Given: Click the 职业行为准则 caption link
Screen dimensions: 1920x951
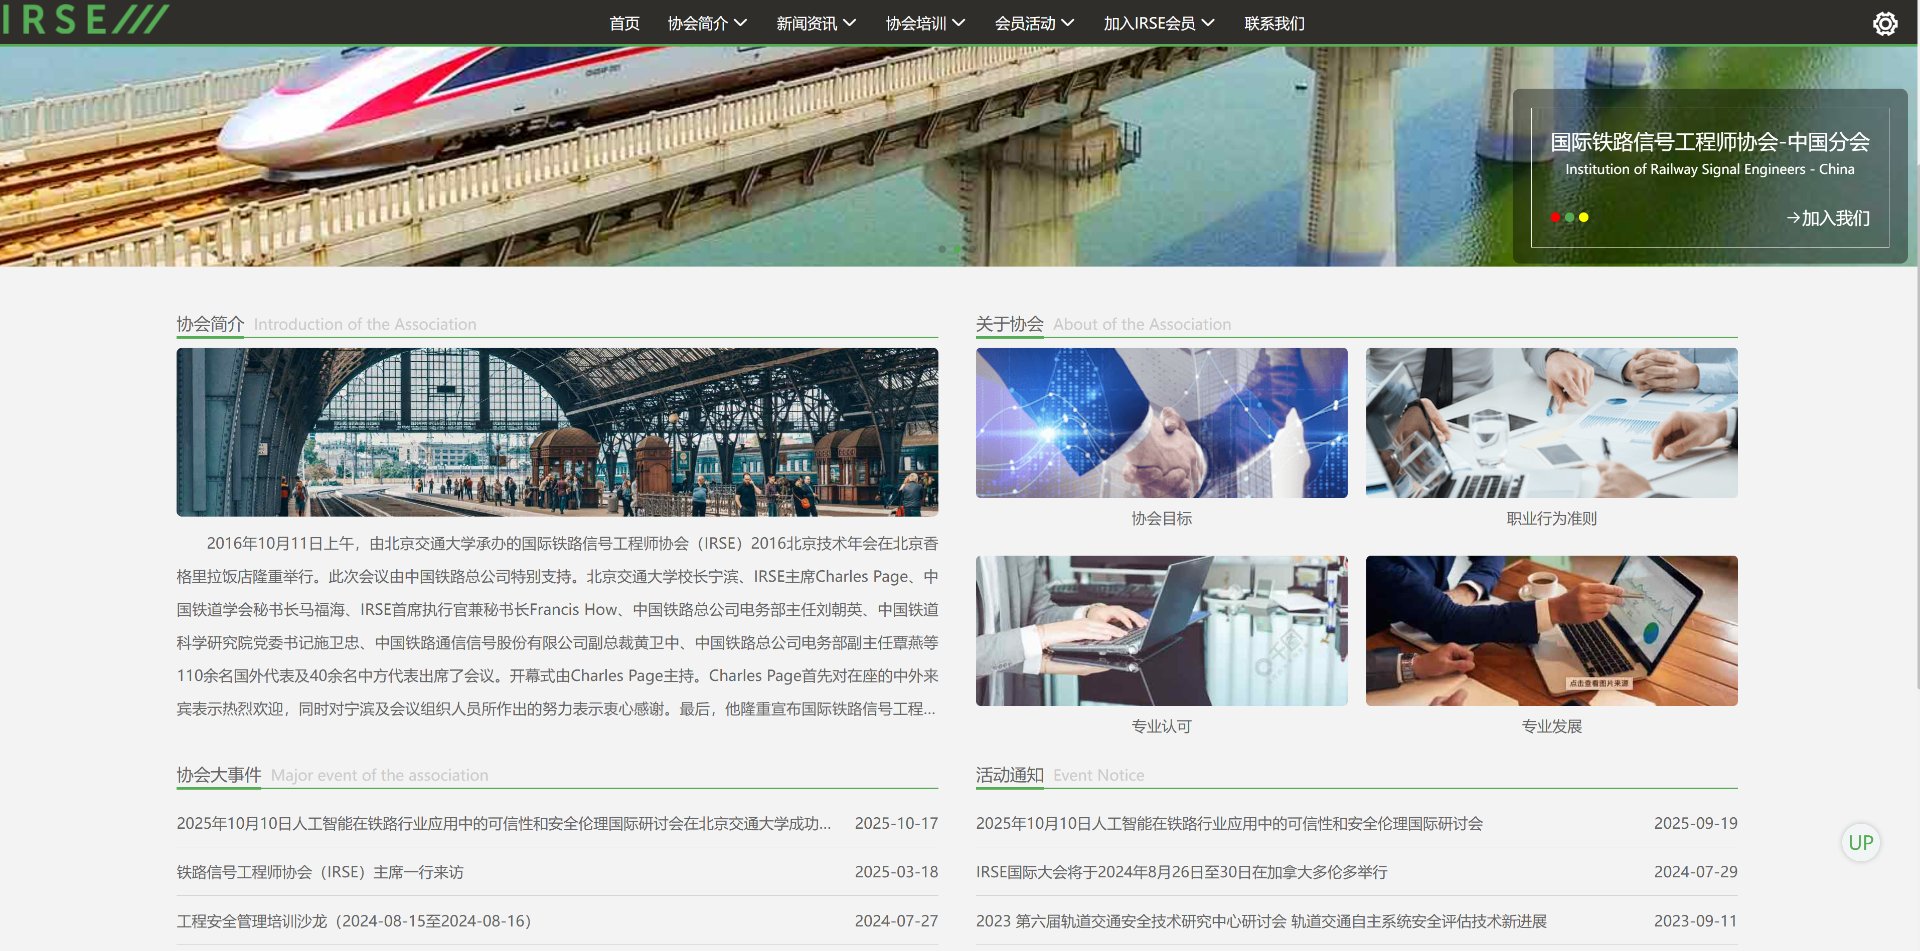Looking at the screenshot, I should pos(1552,518).
